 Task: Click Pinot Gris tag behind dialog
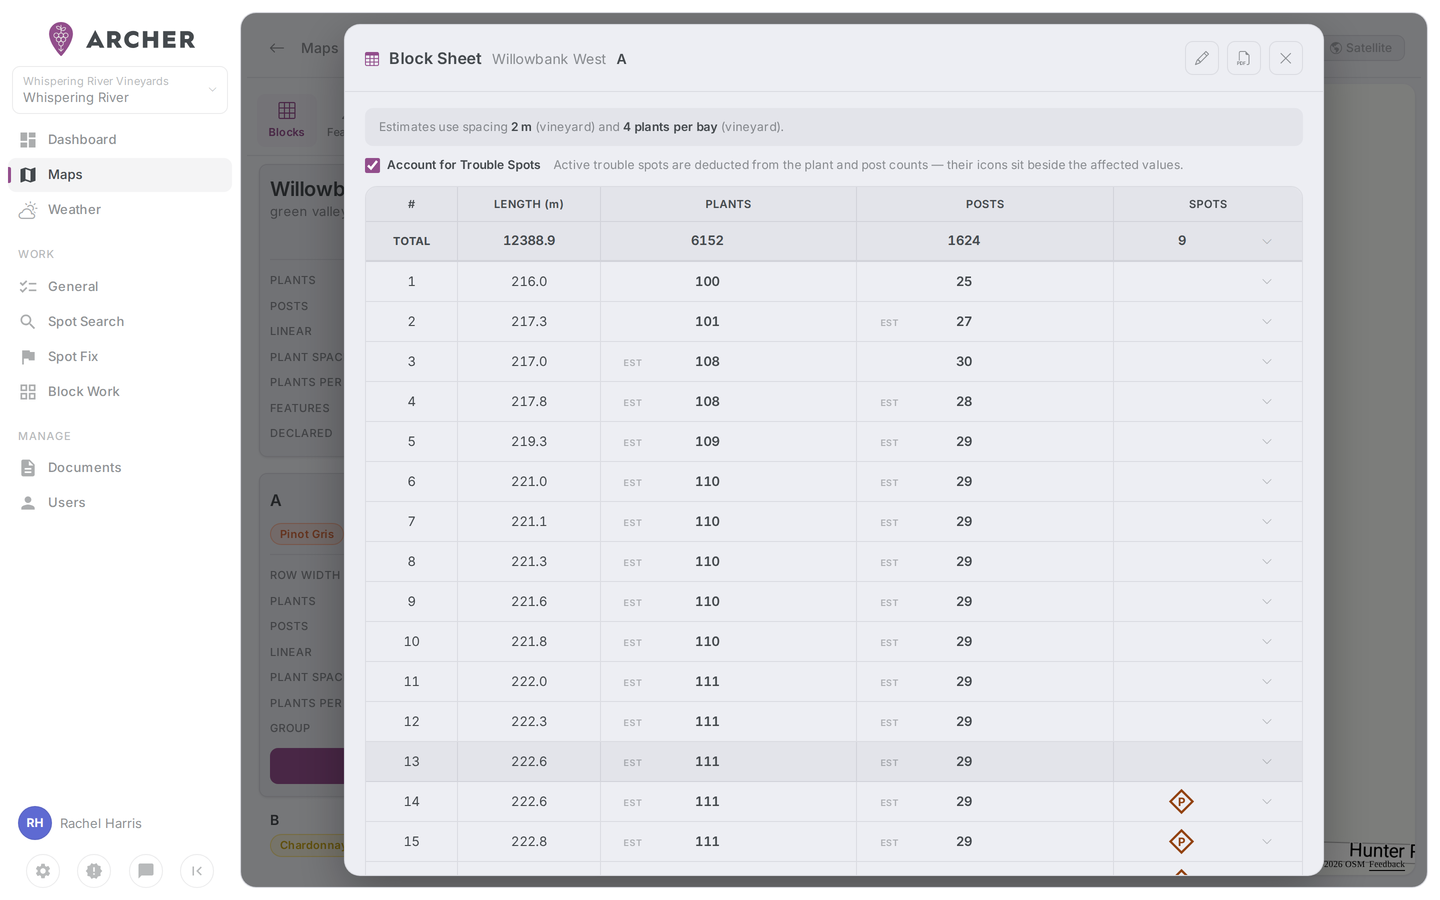pyautogui.click(x=306, y=534)
